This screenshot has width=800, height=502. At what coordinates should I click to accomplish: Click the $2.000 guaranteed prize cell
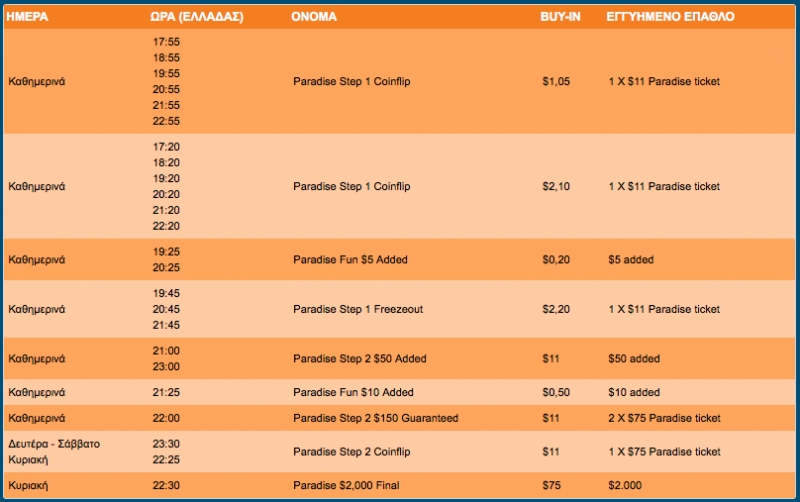click(x=626, y=486)
